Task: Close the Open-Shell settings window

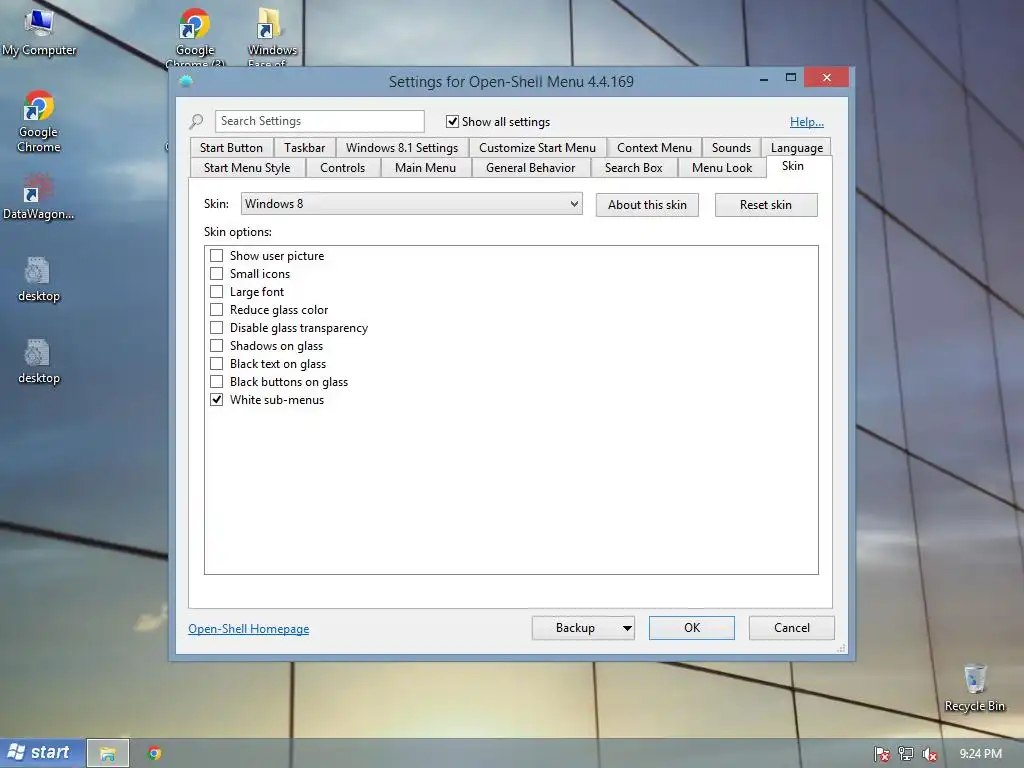Action: [827, 78]
